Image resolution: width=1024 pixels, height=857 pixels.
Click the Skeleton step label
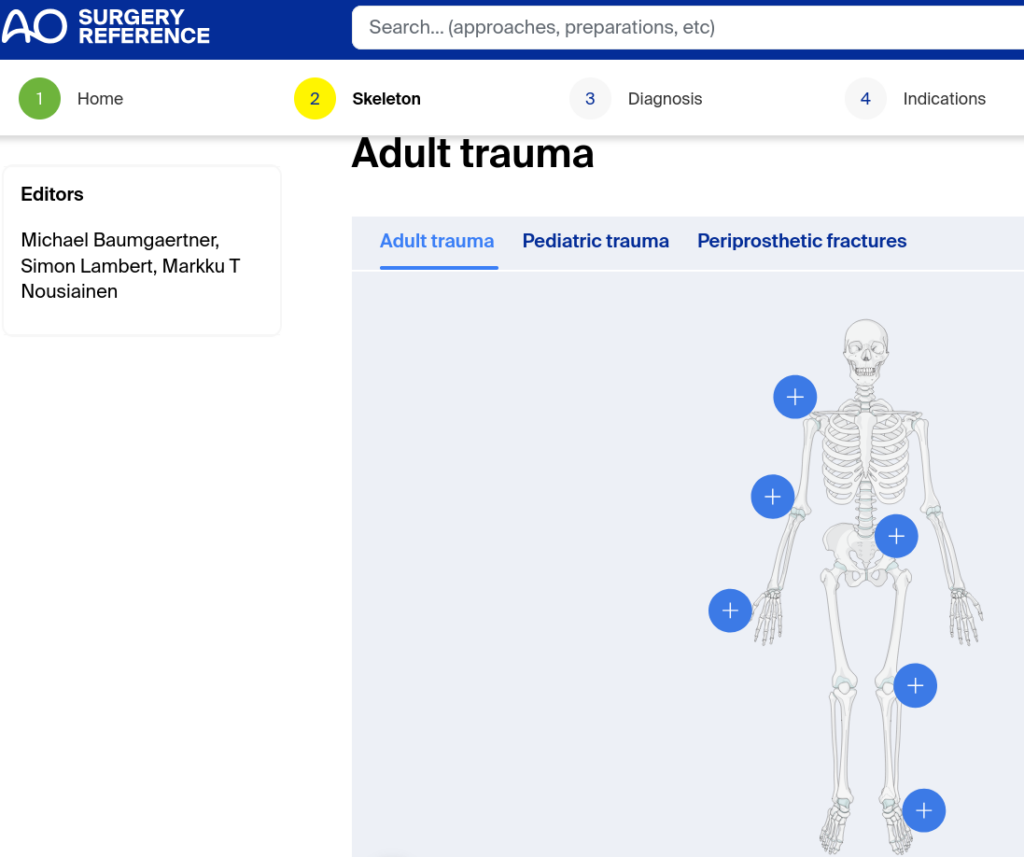(x=386, y=98)
